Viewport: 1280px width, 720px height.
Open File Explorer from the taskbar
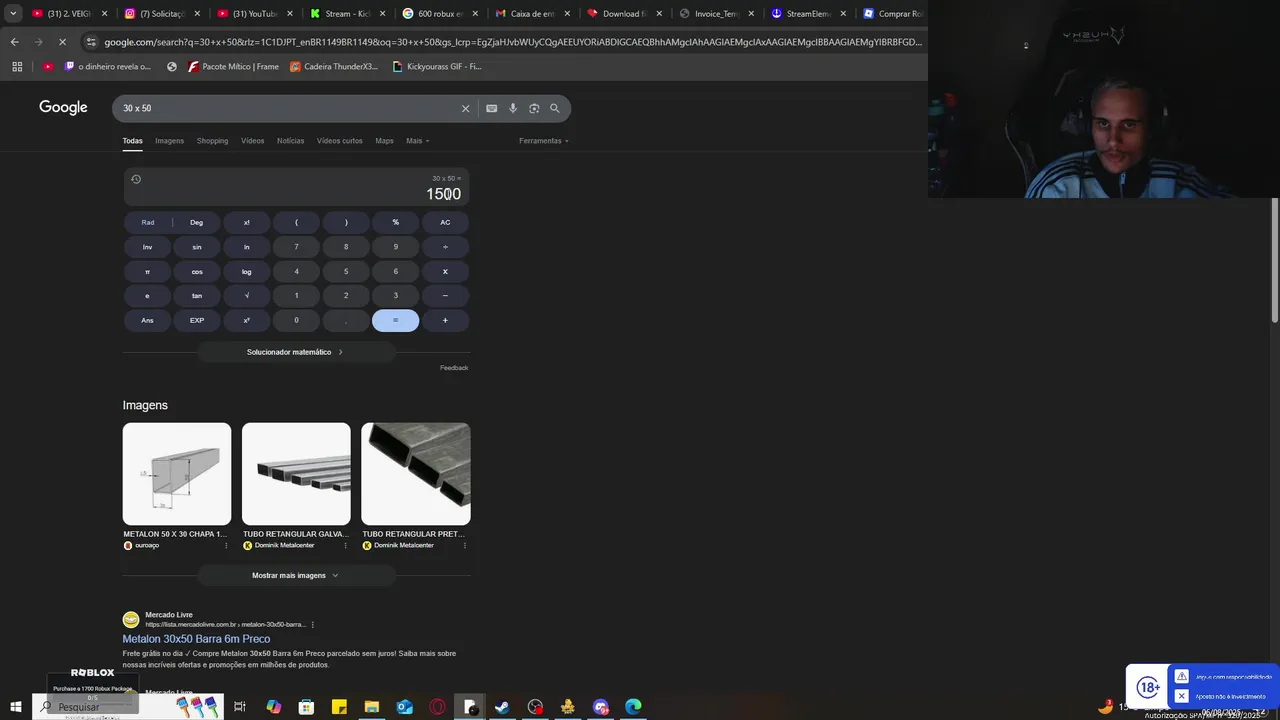371,707
